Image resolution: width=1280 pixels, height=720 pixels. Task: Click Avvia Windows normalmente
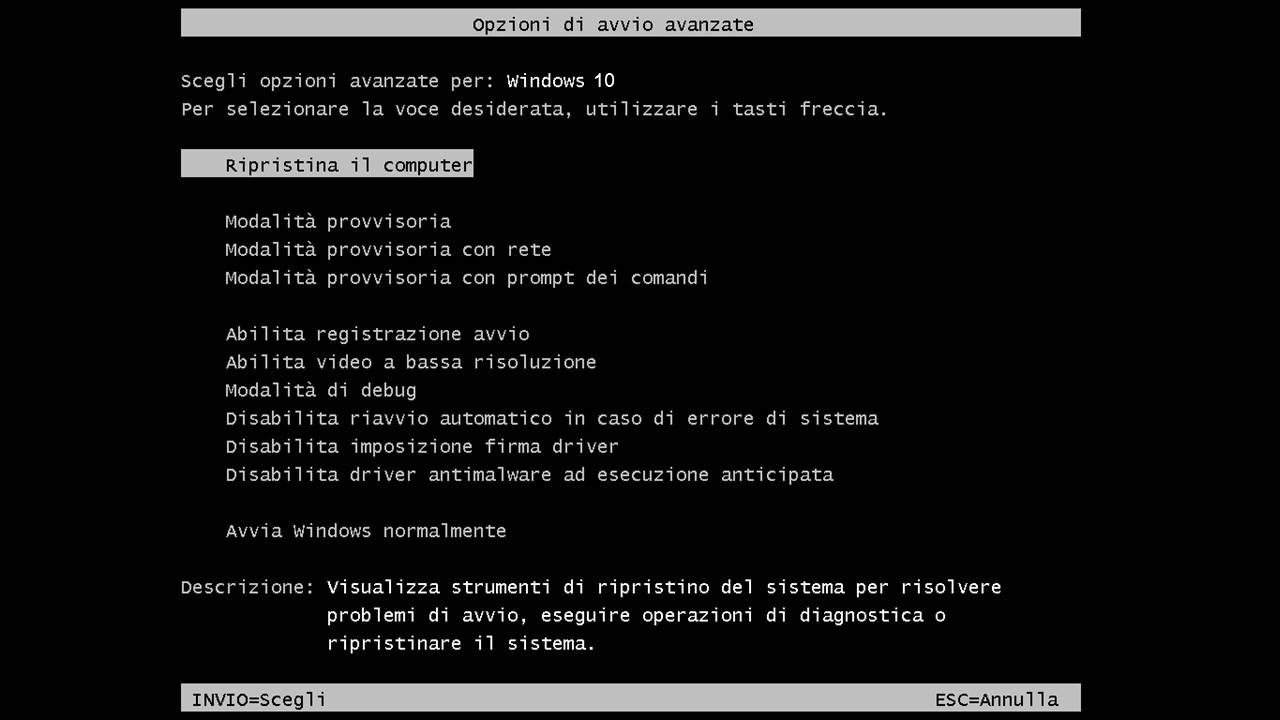(x=365, y=531)
